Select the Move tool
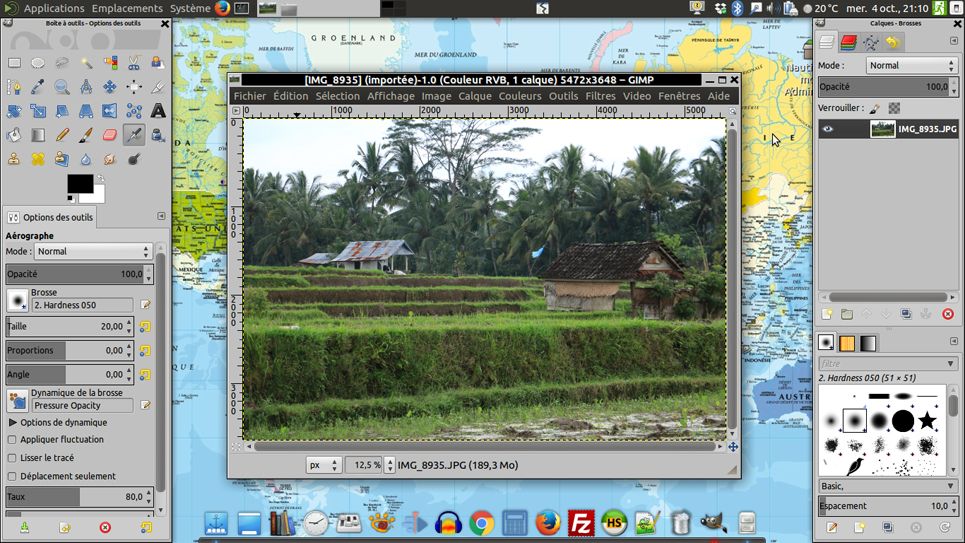 point(110,87)
